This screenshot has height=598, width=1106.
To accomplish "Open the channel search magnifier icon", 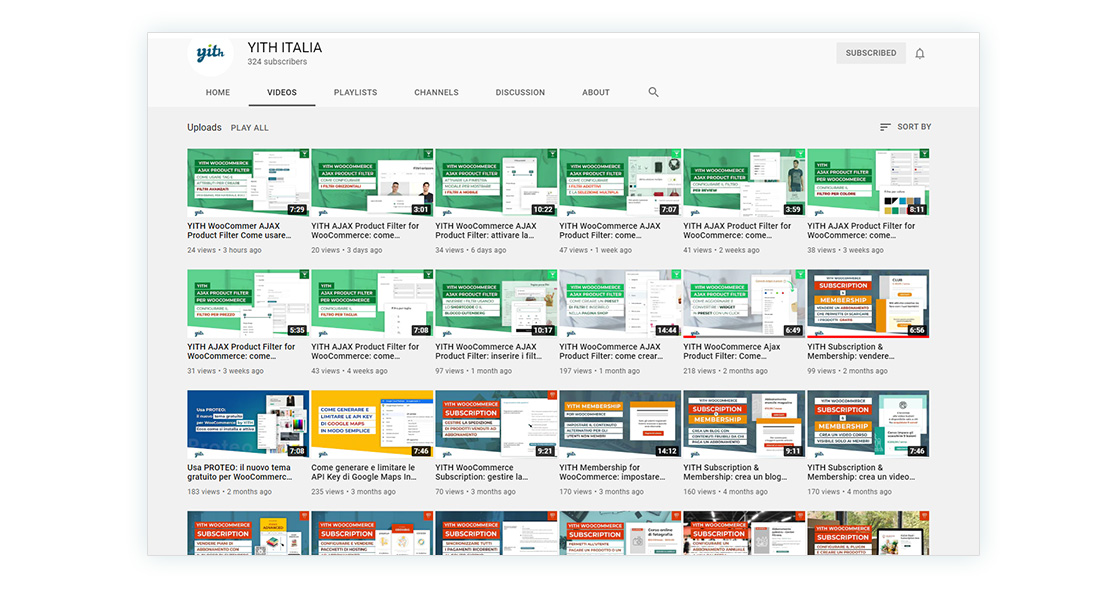I will point(653,92).
